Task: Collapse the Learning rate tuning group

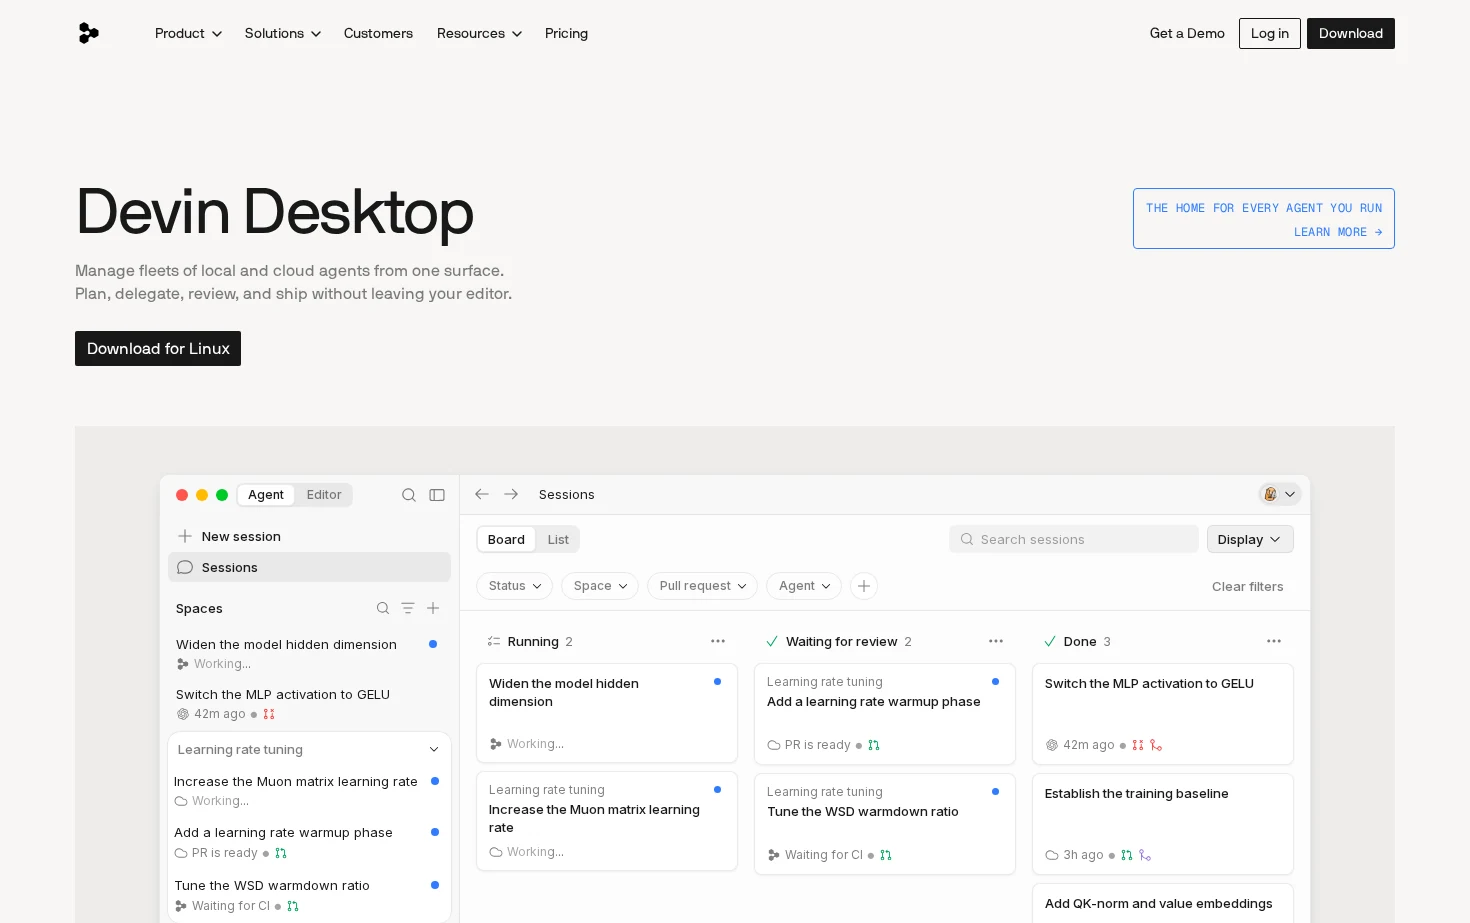Action: (434, 750)
